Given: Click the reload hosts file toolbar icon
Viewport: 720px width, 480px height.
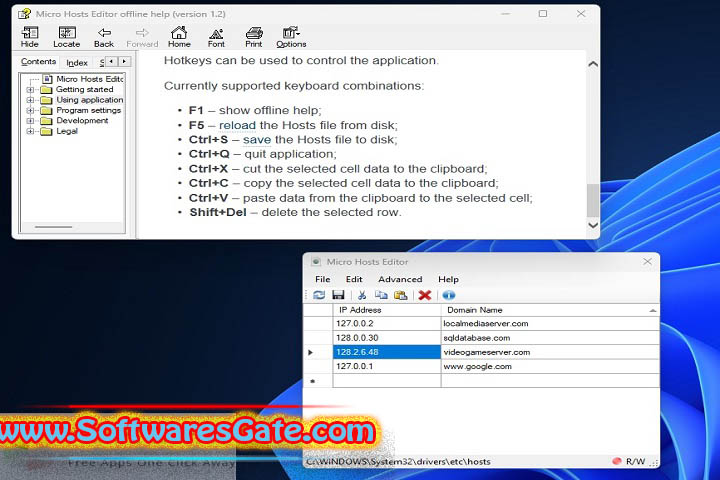Looking at the screenshot, I should click(319, 295).
